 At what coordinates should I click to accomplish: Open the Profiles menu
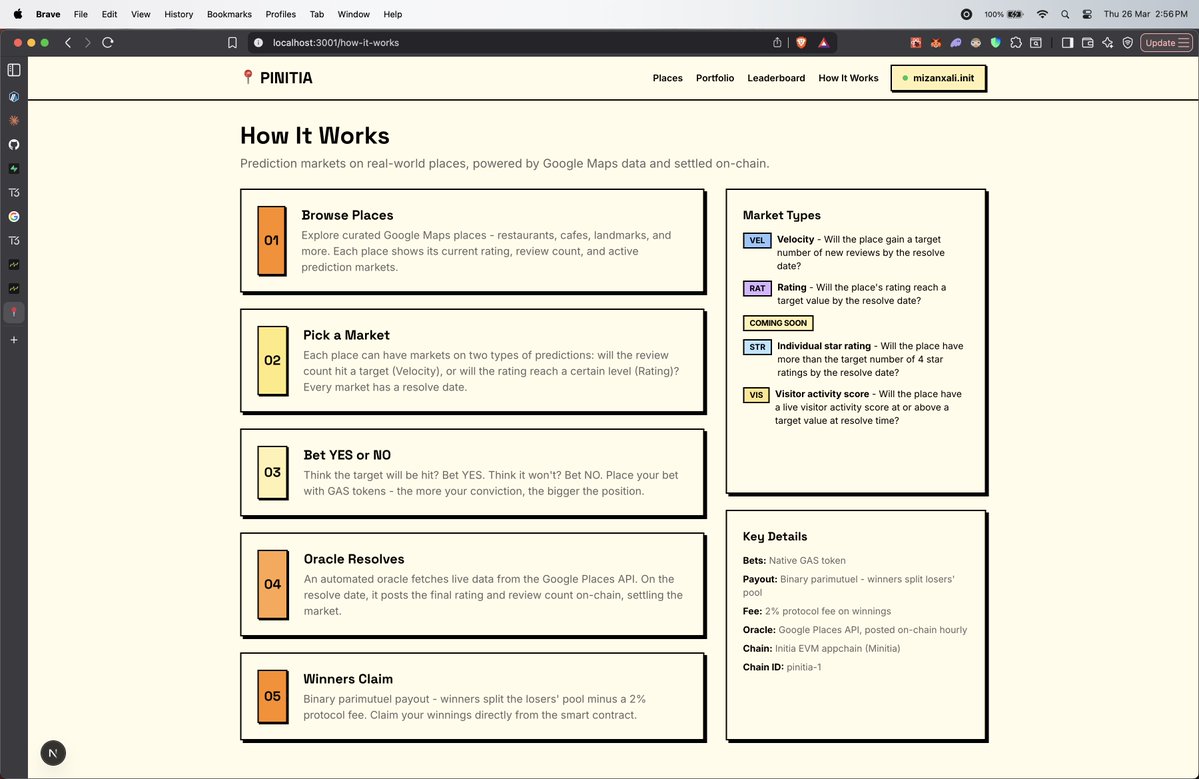pos(281,14)
